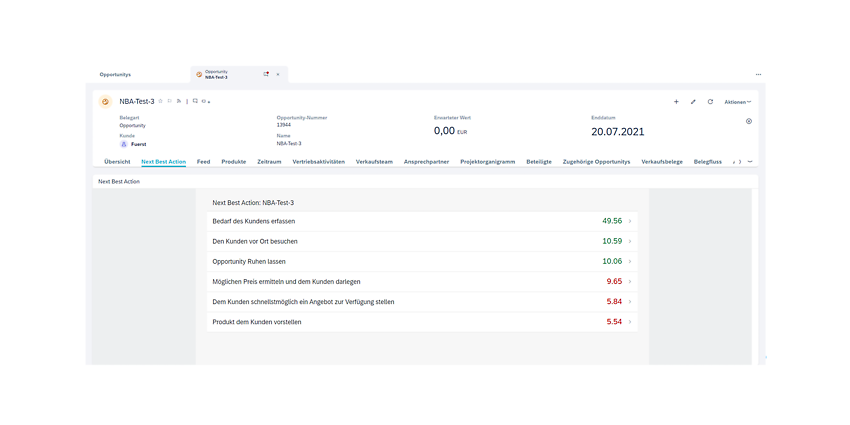The height and width of the screenshot is (425, 850).
Task: Open the customer link Fuerst
Action: [x=139, y=144]
